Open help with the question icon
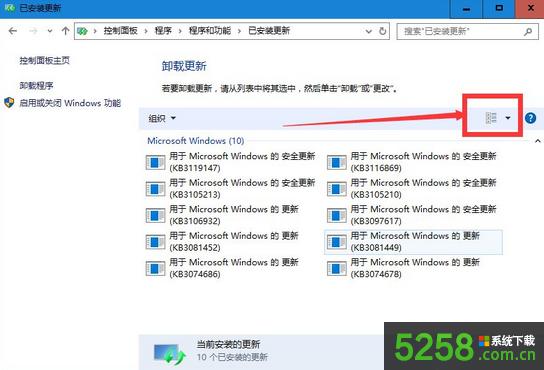 tap(530, 118)
